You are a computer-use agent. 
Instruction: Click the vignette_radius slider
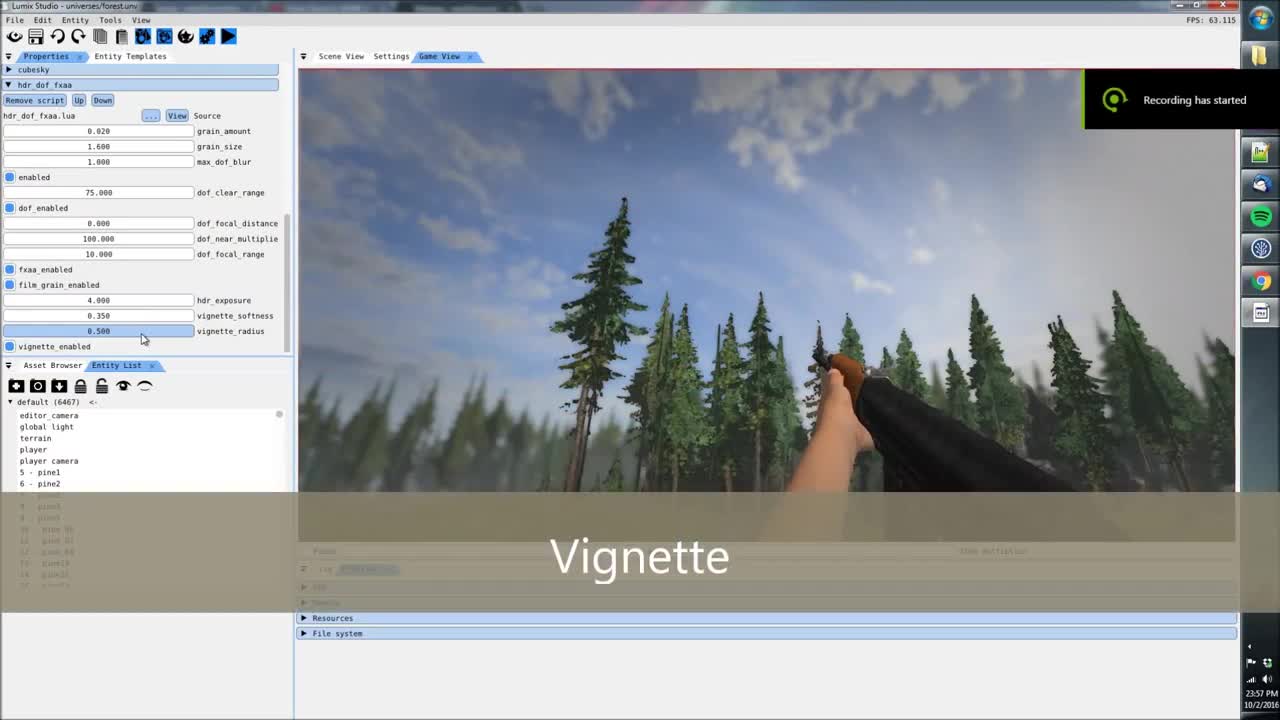[98, 331]
